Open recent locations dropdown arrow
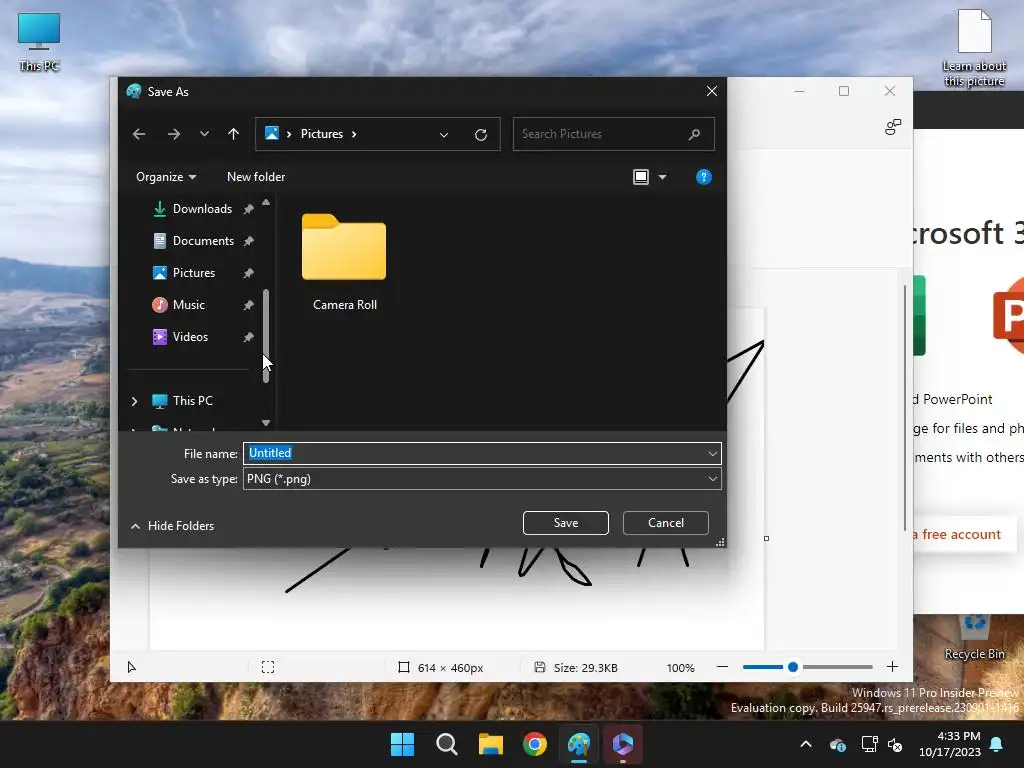Viewport: 1024px width, 768px height. tap(204, 134)
